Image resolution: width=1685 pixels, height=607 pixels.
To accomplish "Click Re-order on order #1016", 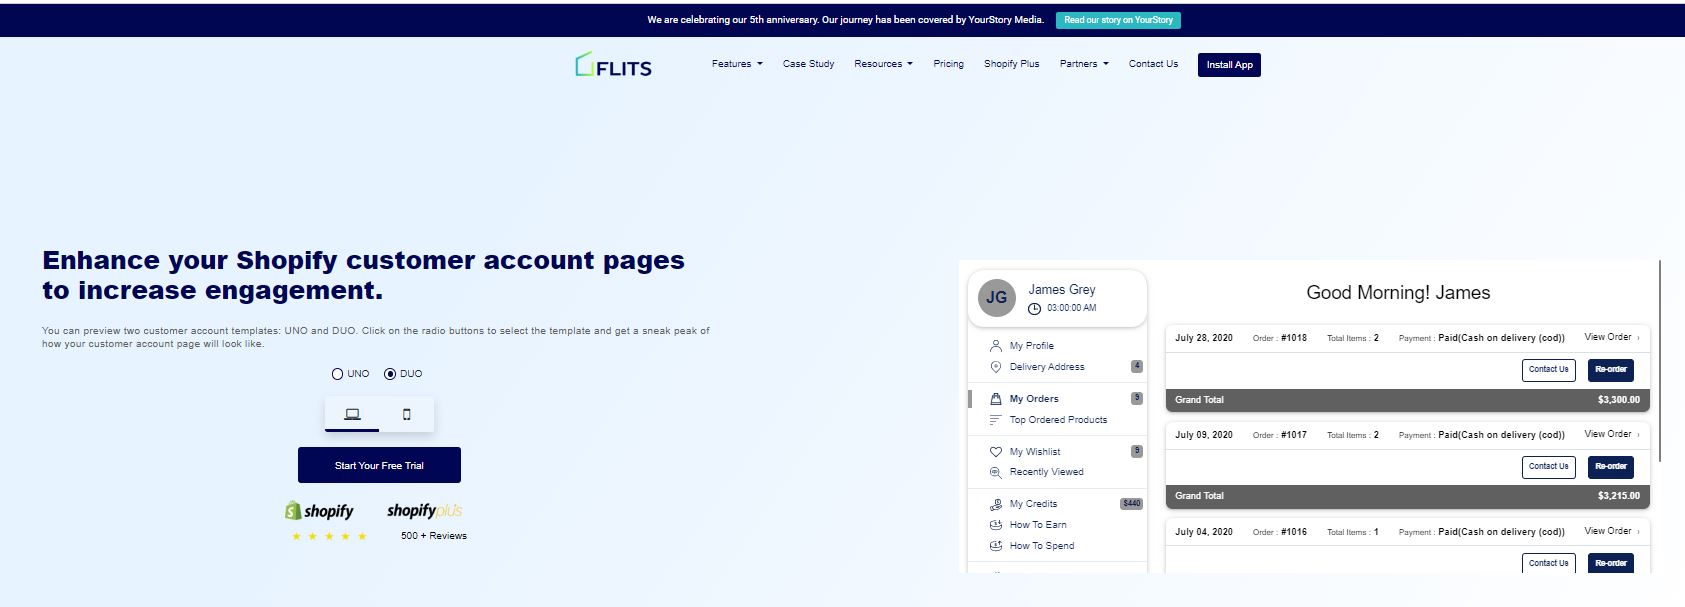I will coord(1610,563).
